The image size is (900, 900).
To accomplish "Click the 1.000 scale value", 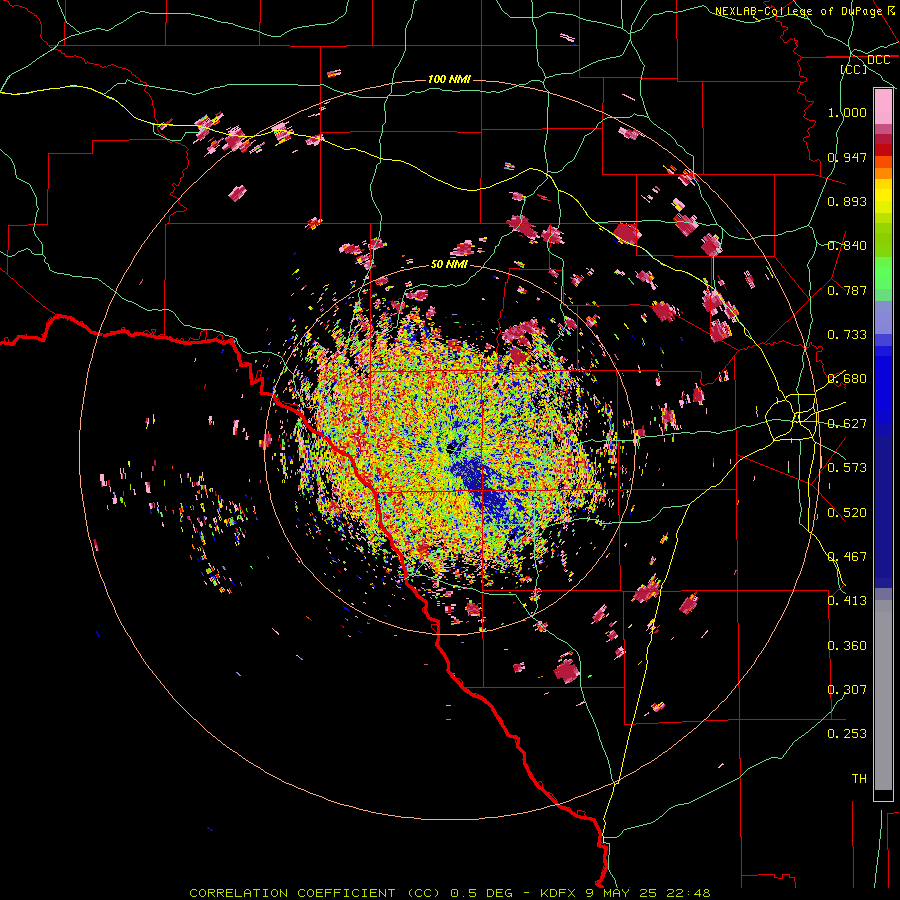I will [x=847, y=112].
